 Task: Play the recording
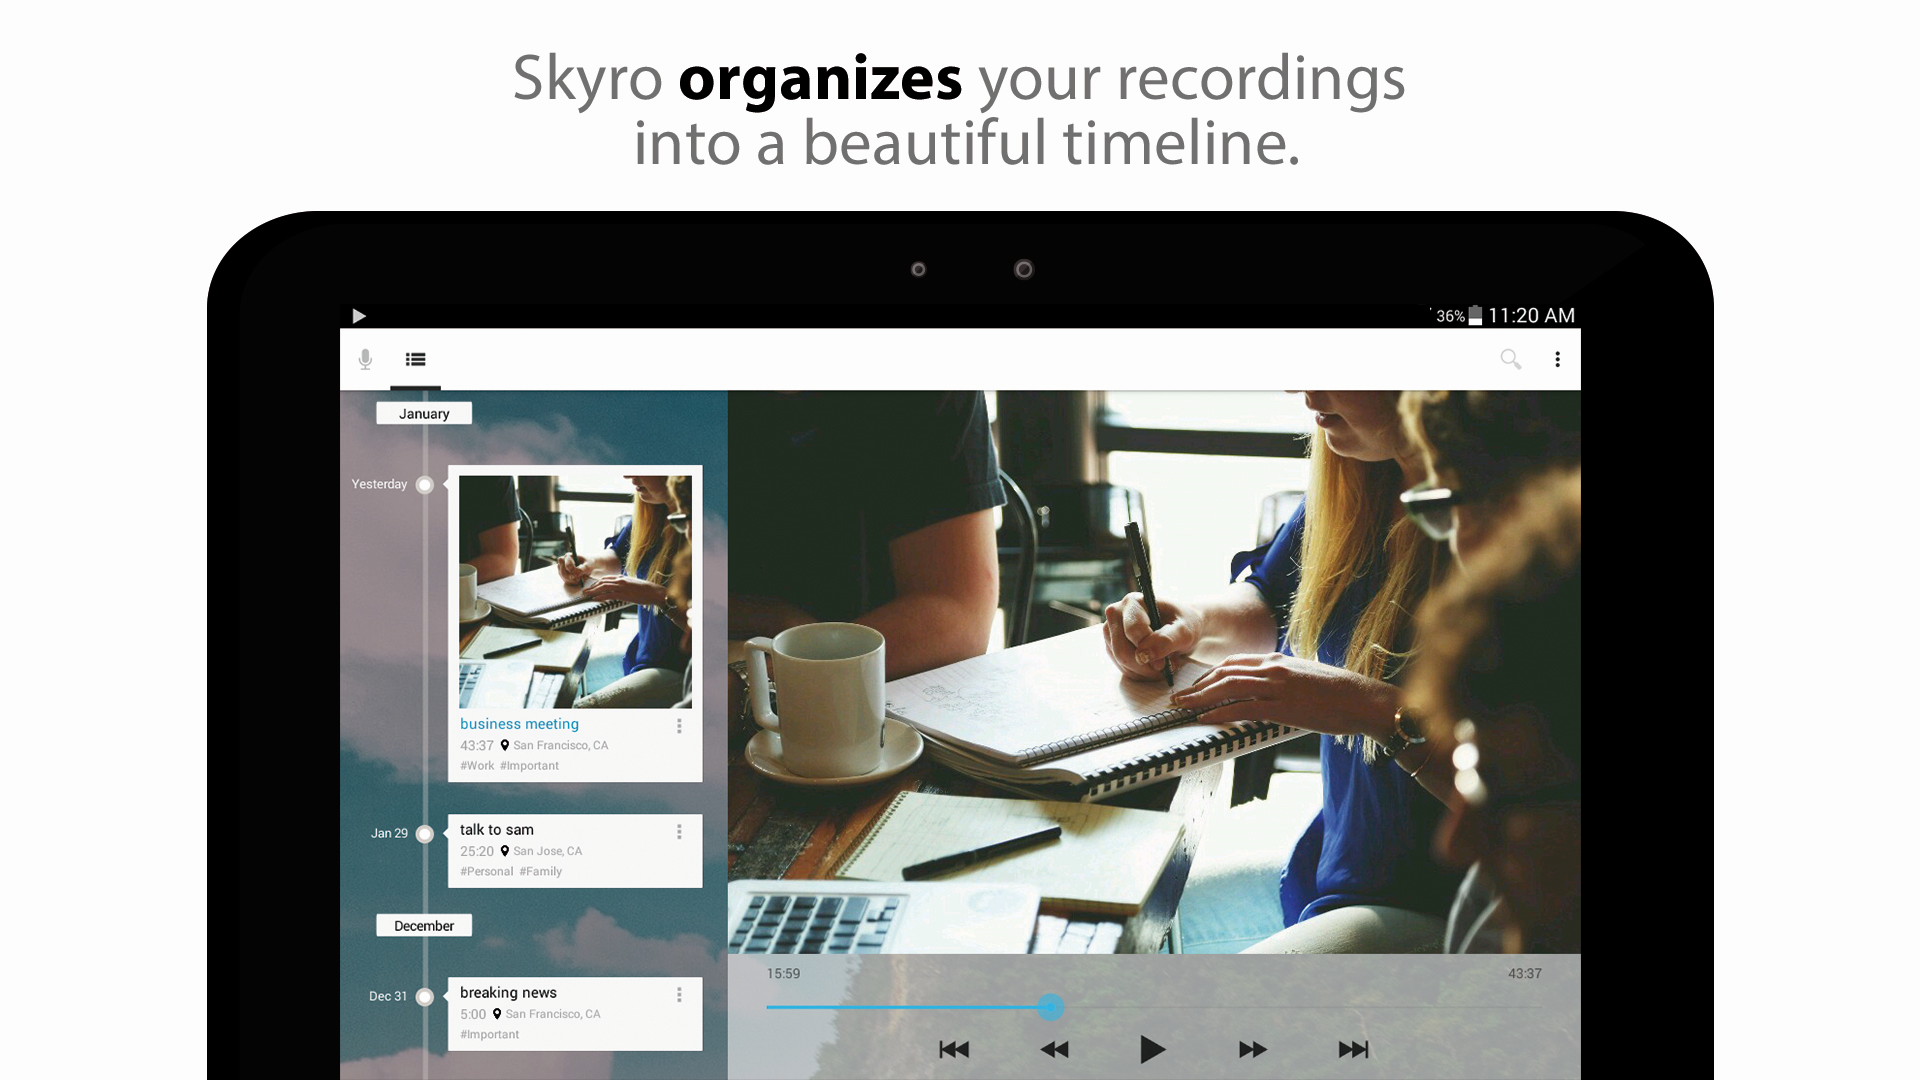click(x=1152, y=1049)
